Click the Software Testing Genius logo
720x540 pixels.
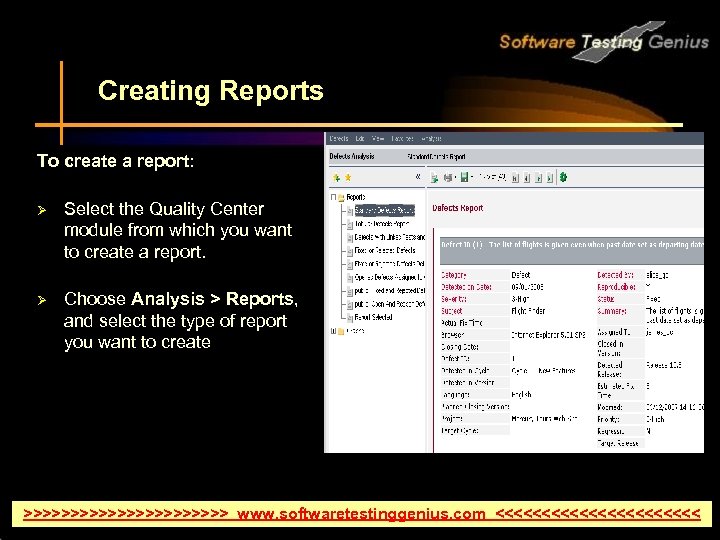(x=604, y=41)
